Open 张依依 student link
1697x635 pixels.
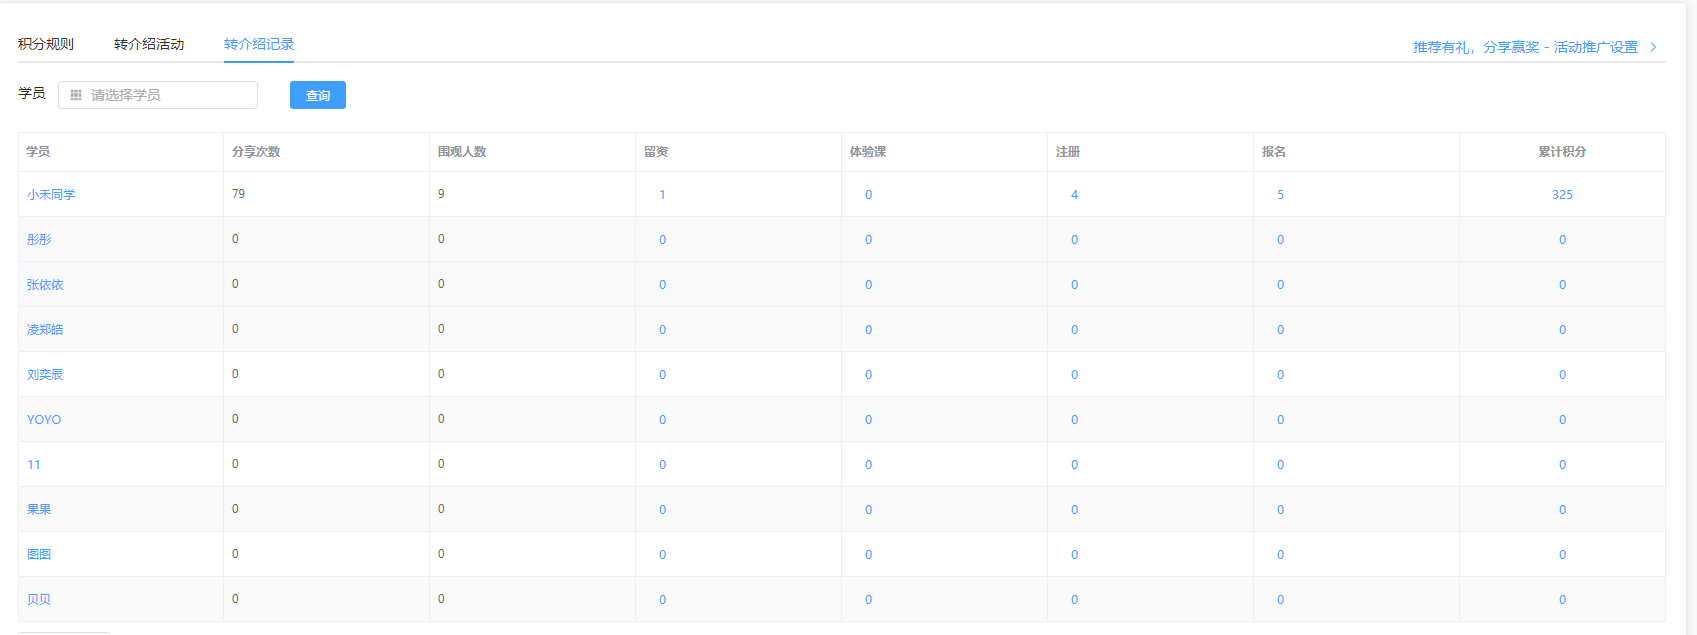(45, 285)
